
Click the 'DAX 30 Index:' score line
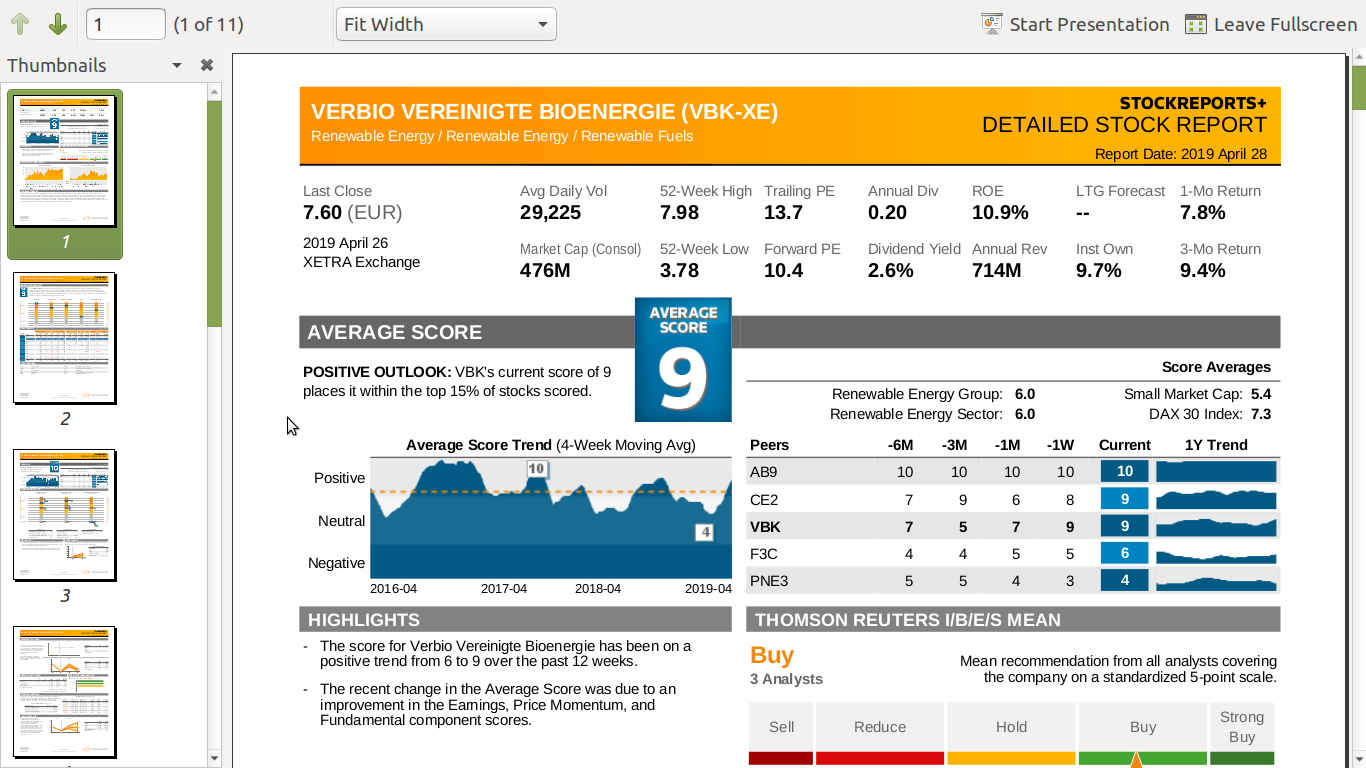click(1210, 414)
